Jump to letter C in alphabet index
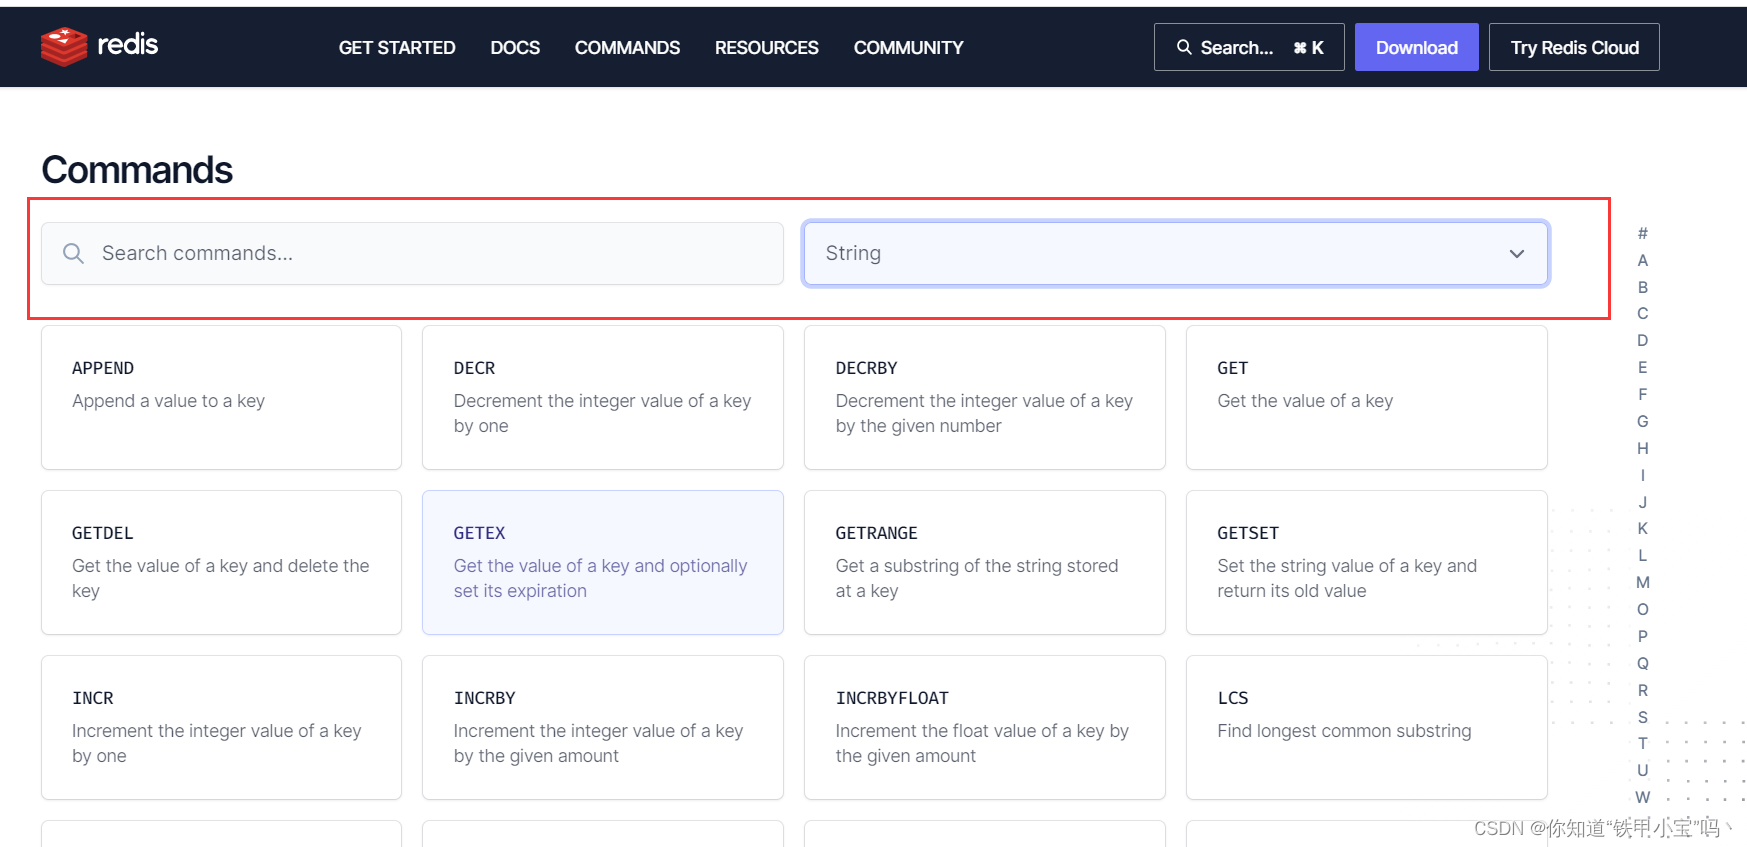This screenshot has height=847, width=1747. [1642, 313]
